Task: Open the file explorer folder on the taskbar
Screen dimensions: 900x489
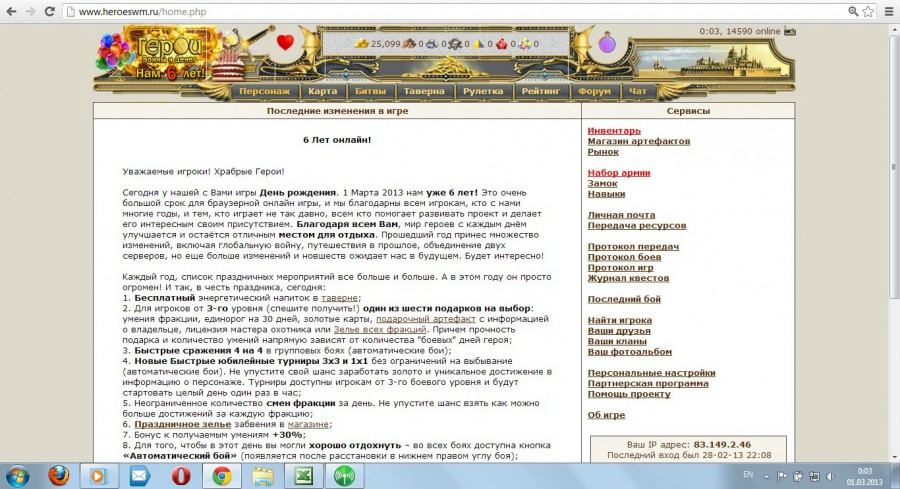Action: coord(263,476)
